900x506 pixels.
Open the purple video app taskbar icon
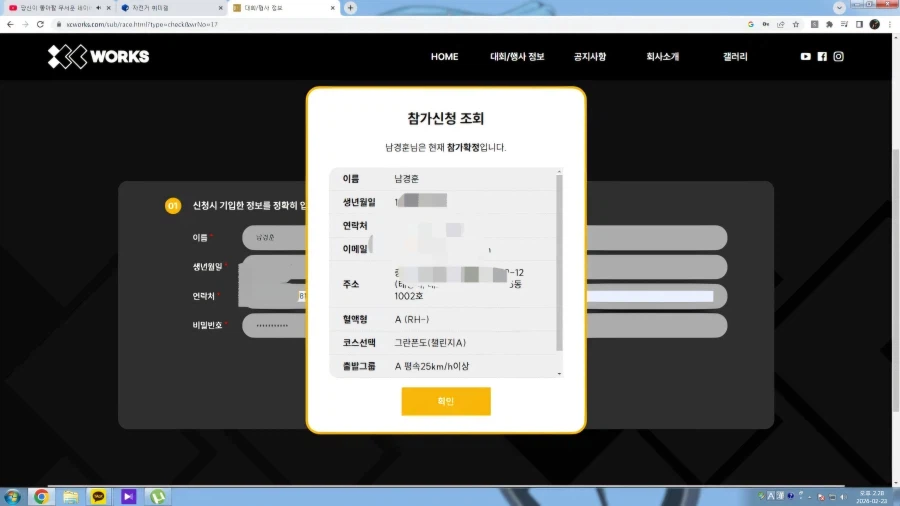(x=129, y=497)
